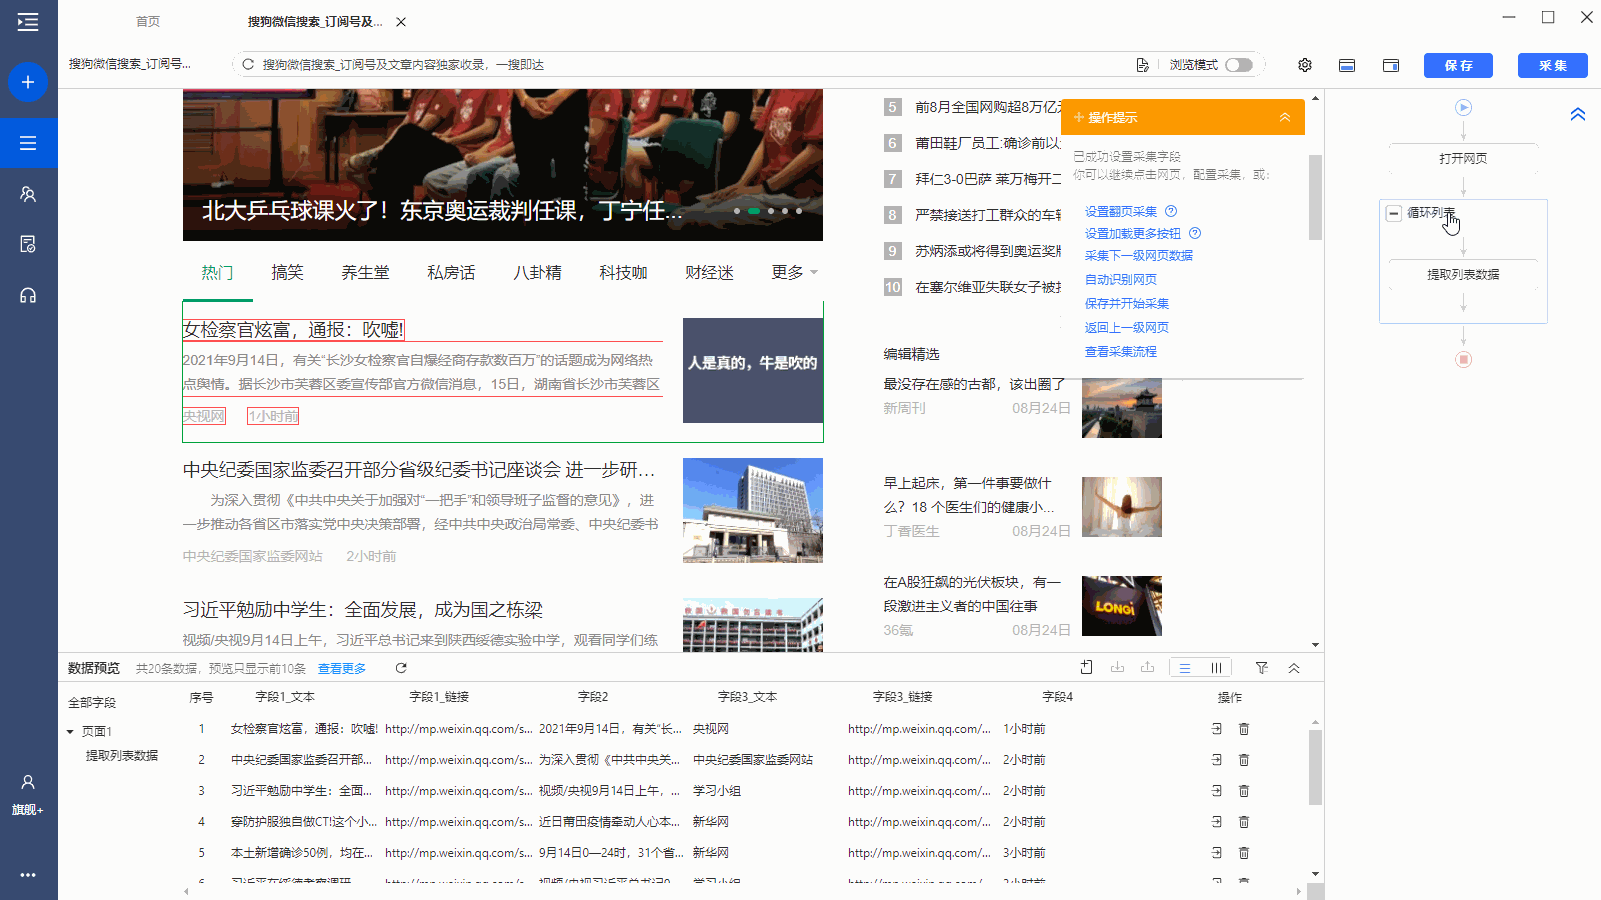Click the 打开网页 workflow step
The width and height of the screenshot is (1601, 900).
click(x=1463, y=158)
